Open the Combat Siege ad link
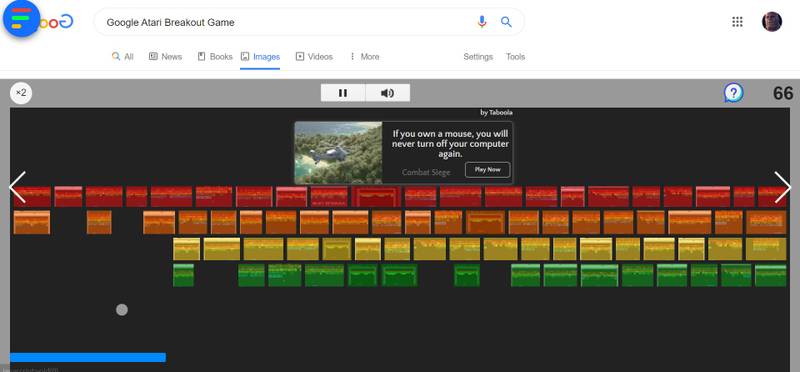 (426, 172)
